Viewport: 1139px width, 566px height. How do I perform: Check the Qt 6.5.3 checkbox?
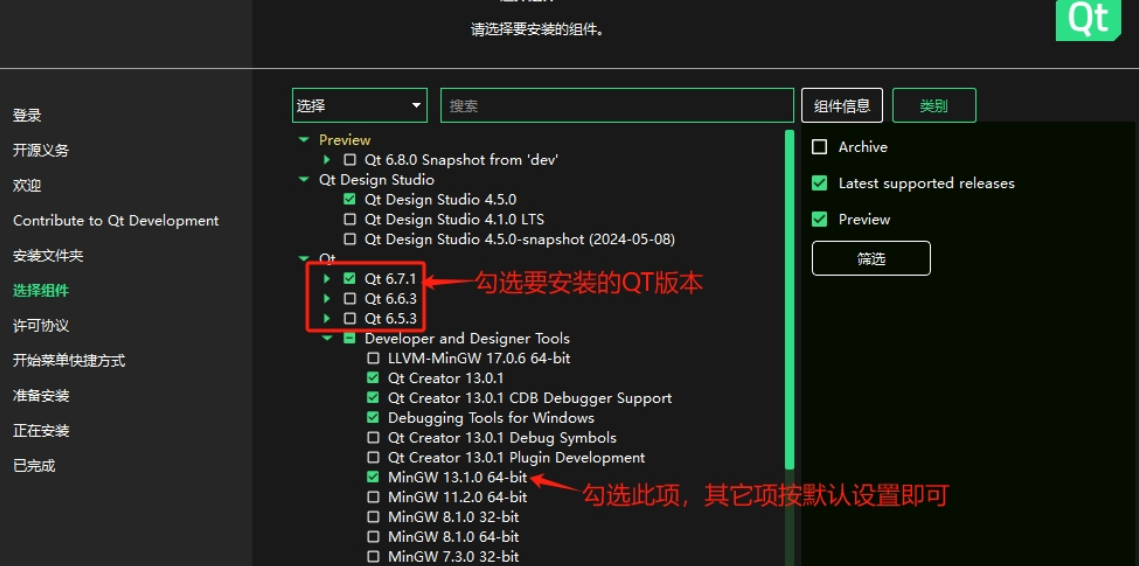[x=350, y=318]
